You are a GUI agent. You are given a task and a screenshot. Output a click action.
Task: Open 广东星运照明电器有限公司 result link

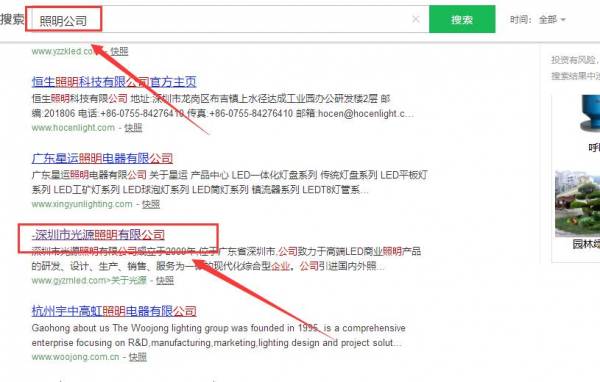click(x=102, y=158)
